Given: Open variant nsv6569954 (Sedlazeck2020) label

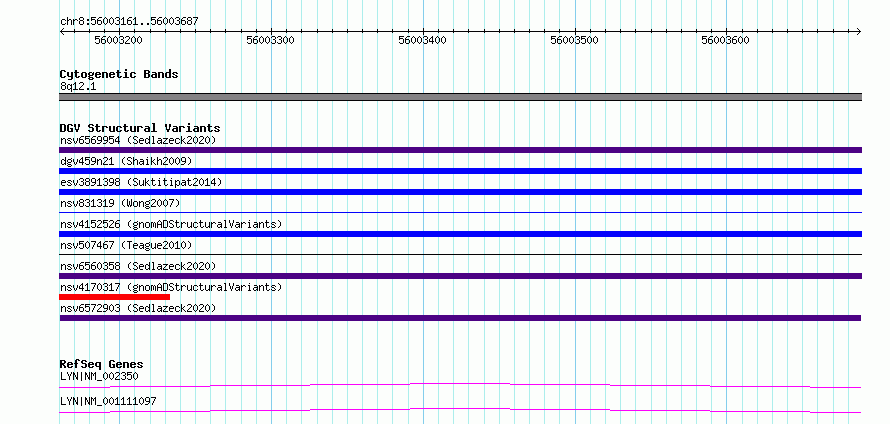Looking at the screenshot, I should click(138, 140).
